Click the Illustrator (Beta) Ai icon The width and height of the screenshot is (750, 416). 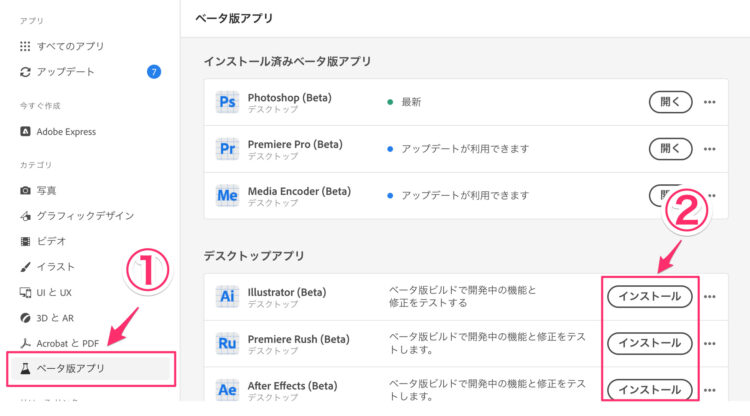pos(227,296)
